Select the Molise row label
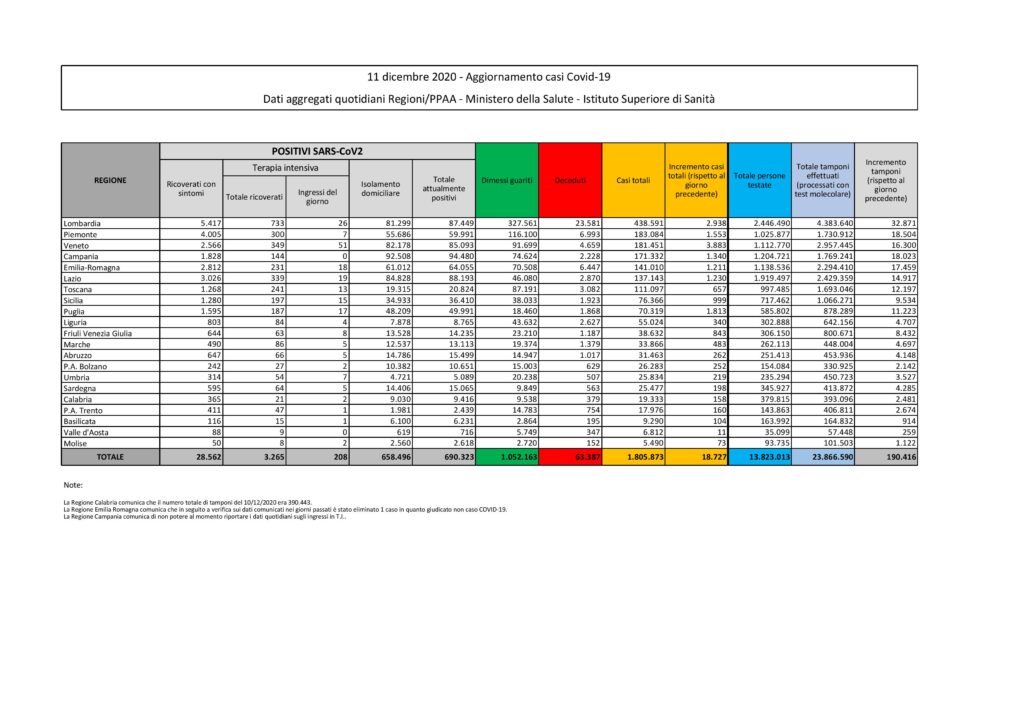The width and height of the screenshot is (1024, 724). click(x=77, y=442)
